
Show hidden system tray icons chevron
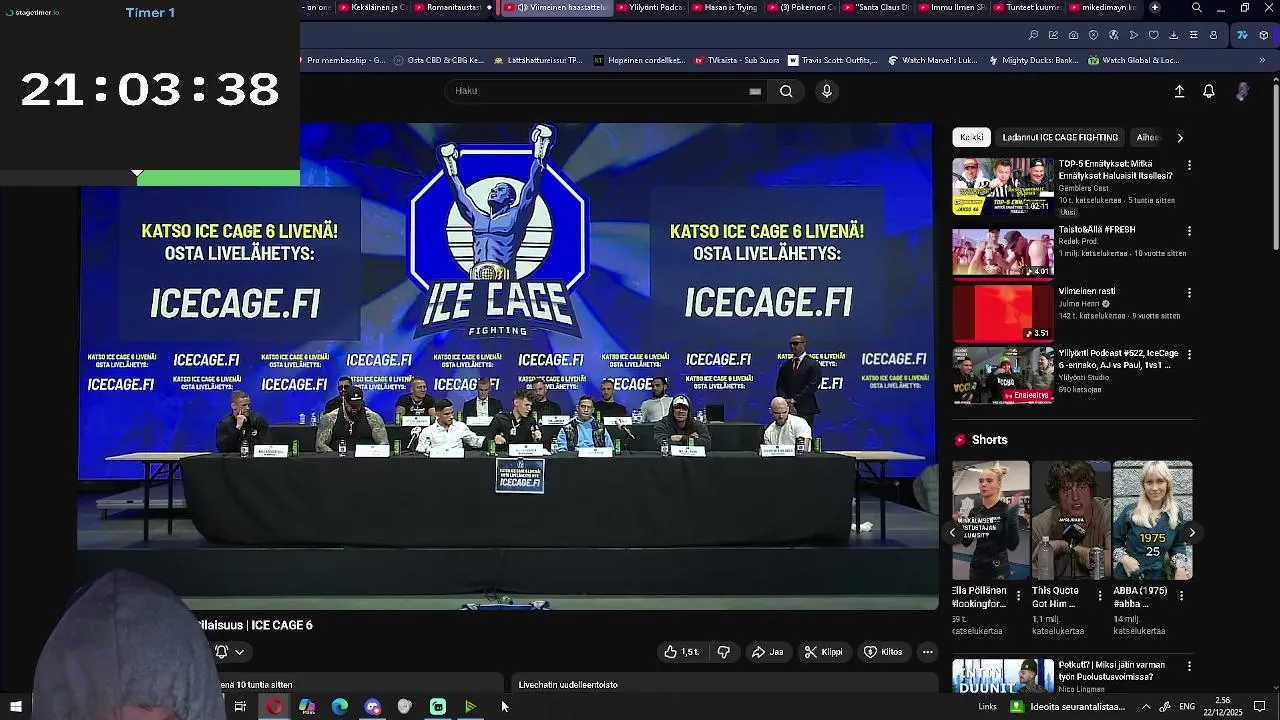point(1146,707)
